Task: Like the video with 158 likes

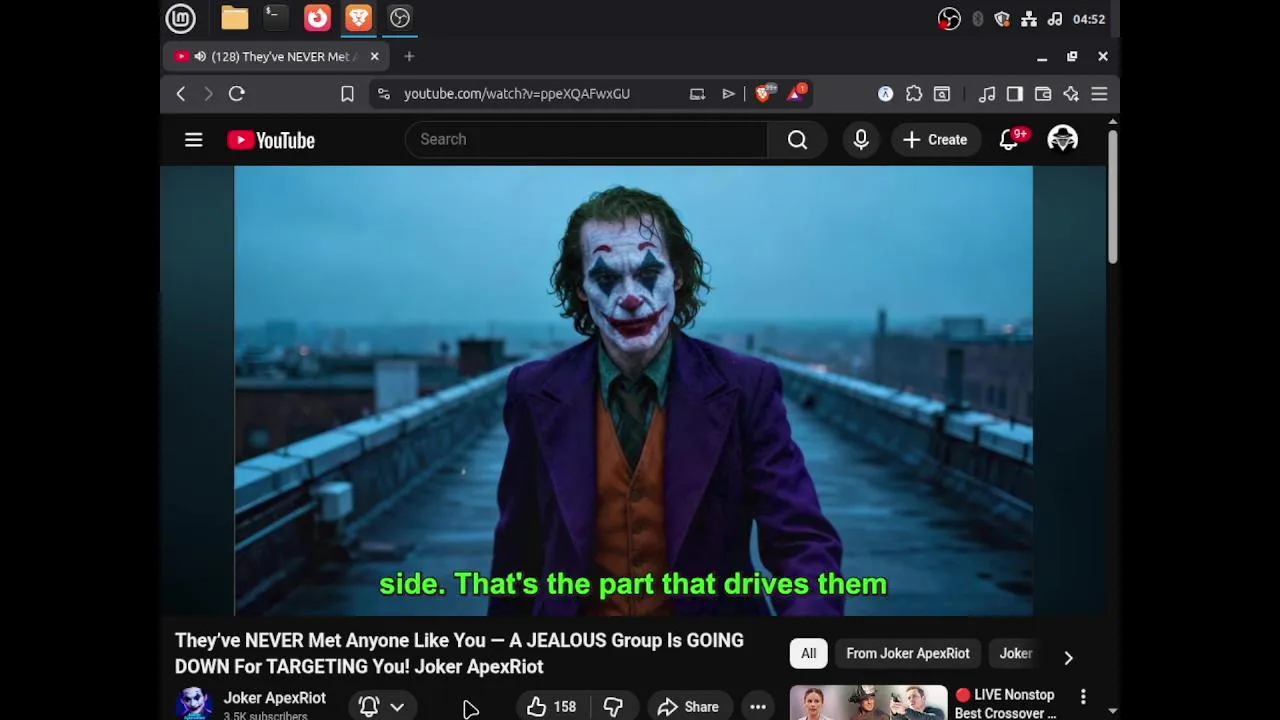Action: click(551, 707)
